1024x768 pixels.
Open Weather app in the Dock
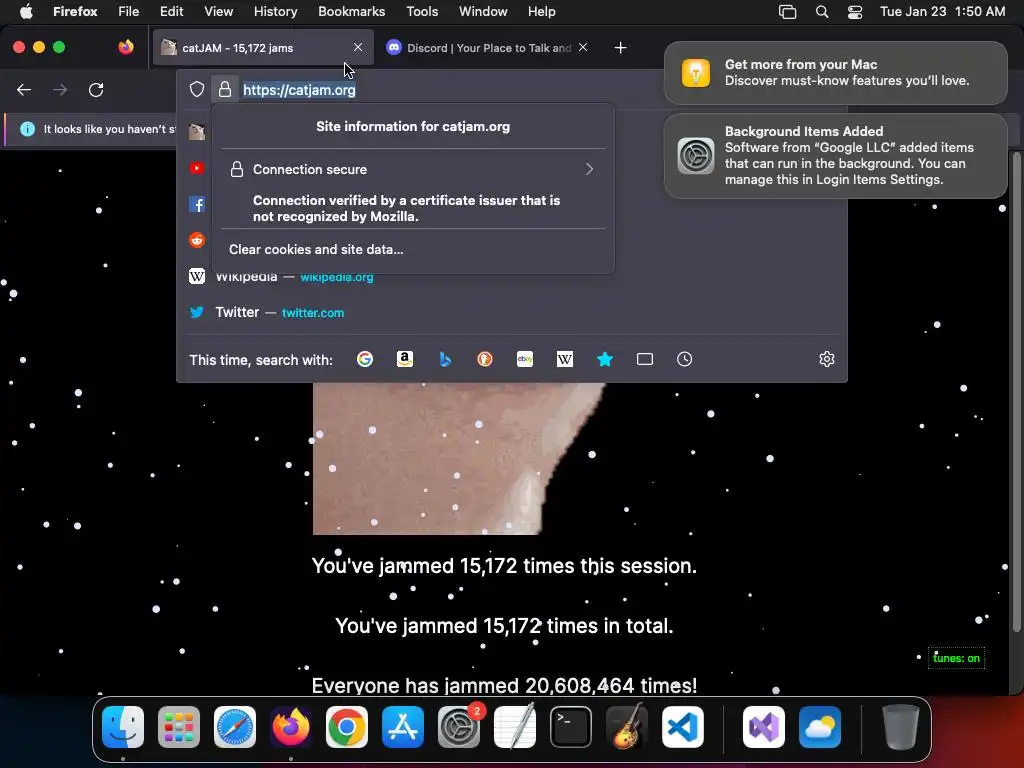click(820, 727)
